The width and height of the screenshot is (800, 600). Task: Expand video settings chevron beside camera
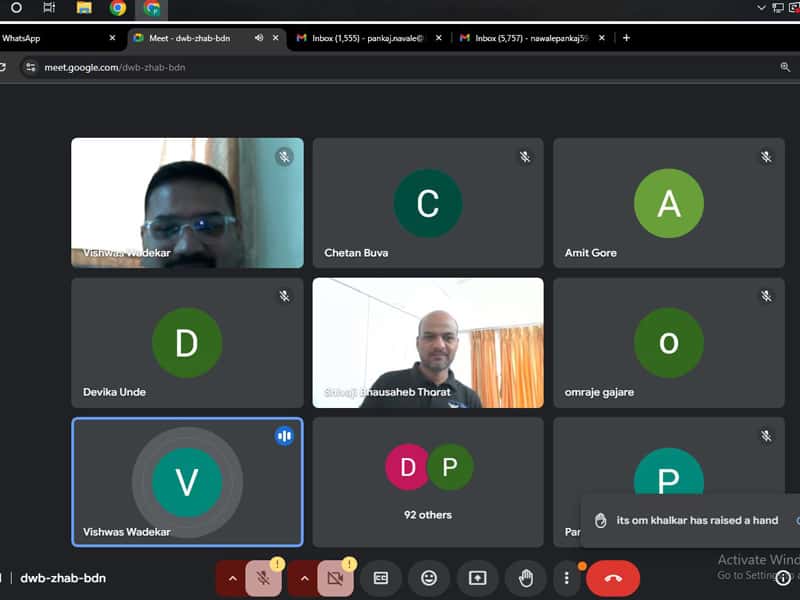[304, 578]
